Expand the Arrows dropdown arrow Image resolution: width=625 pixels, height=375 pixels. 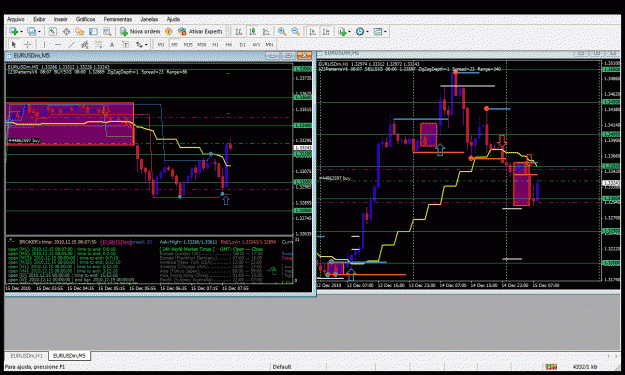146,45
